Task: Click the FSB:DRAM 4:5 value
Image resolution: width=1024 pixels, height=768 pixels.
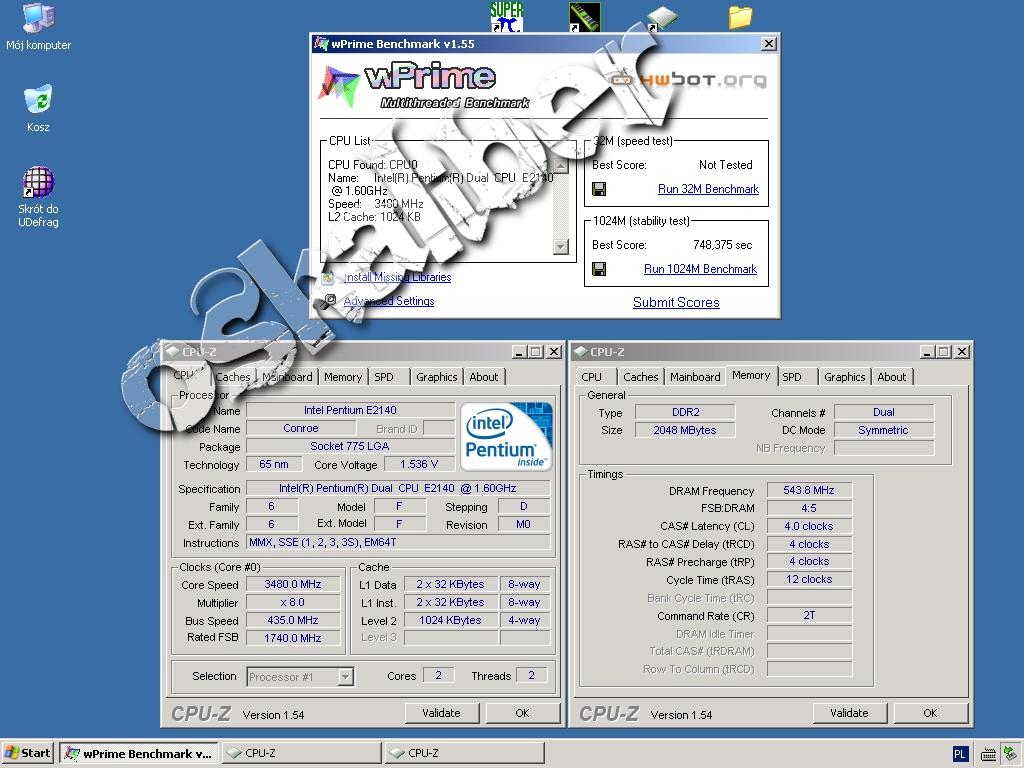Action: (x=808, y=508)
